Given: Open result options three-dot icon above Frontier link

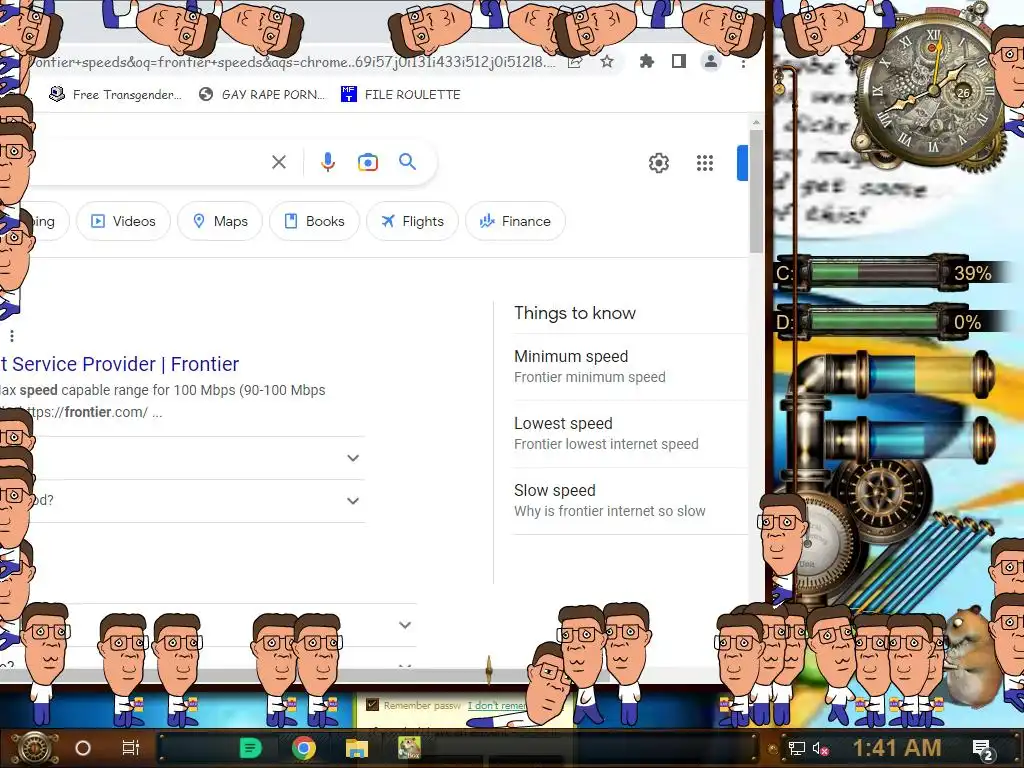Looking at the screenshot, I should coord(12,336).
